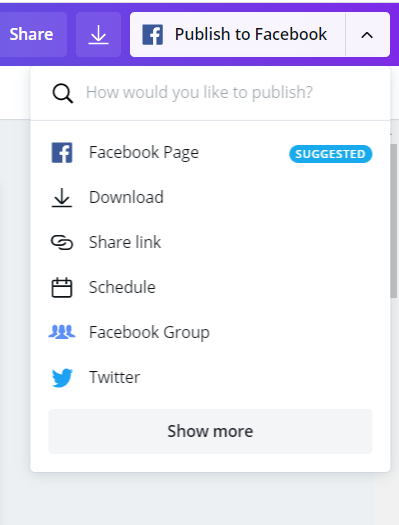Expand list with Show more button
Screen dimensions: 399x525
(210, 431)
